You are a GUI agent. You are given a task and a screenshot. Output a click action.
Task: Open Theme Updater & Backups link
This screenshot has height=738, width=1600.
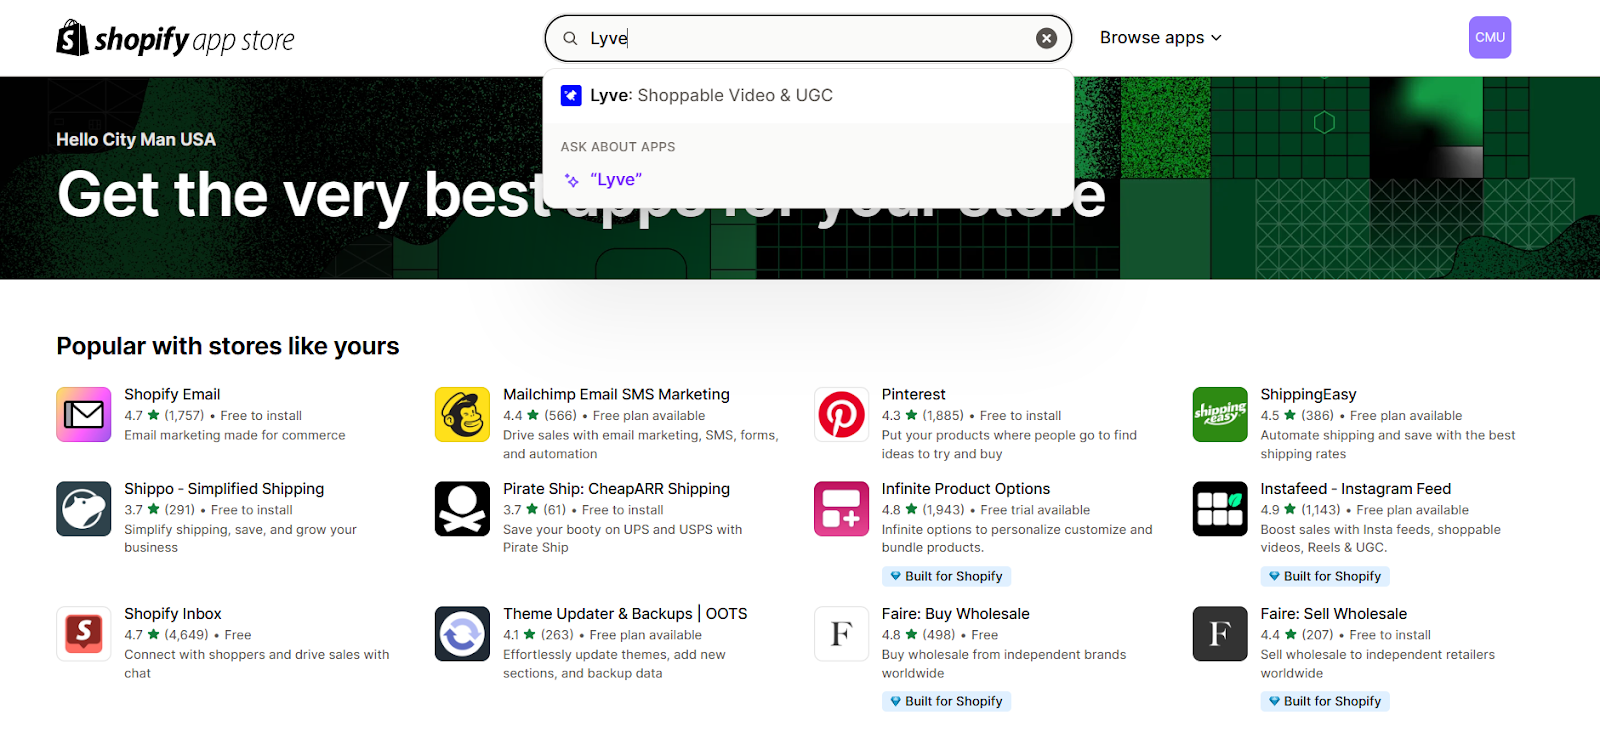point(624,614)
